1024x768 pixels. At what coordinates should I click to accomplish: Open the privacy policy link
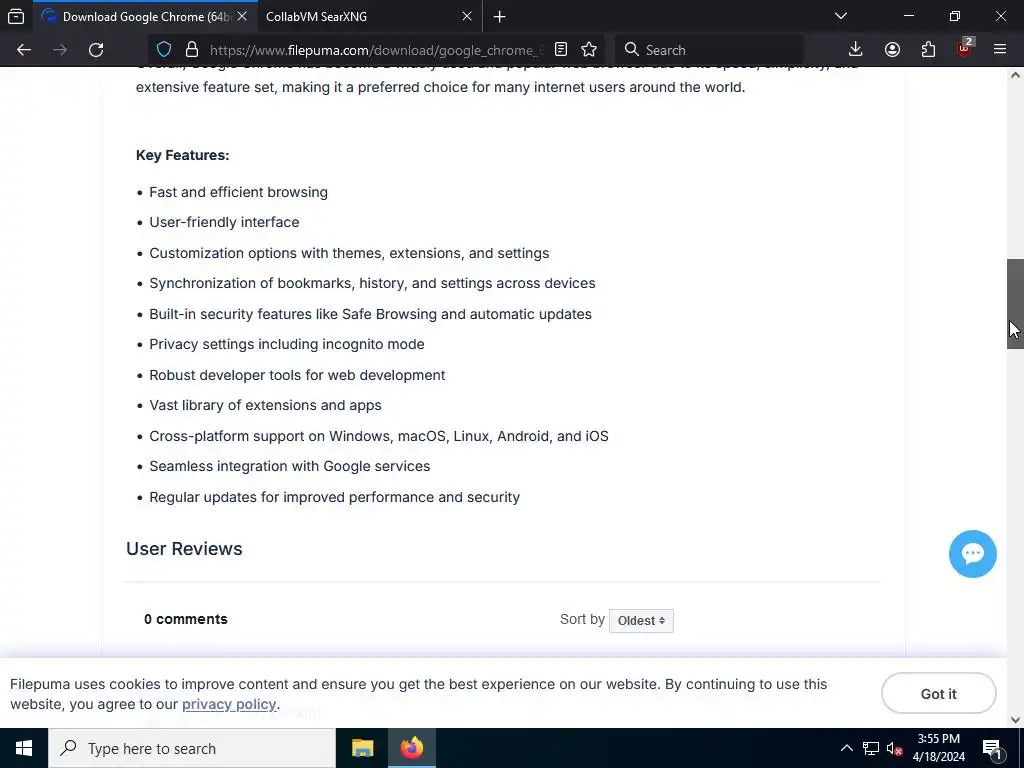click(x=229, y=704)
